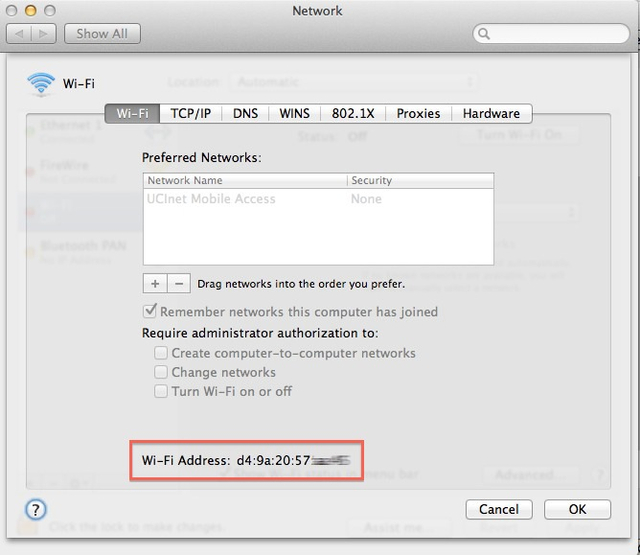Click the magnifier icon in search
The height and width of the screenshot is (555, 640).
pos(484,33)
